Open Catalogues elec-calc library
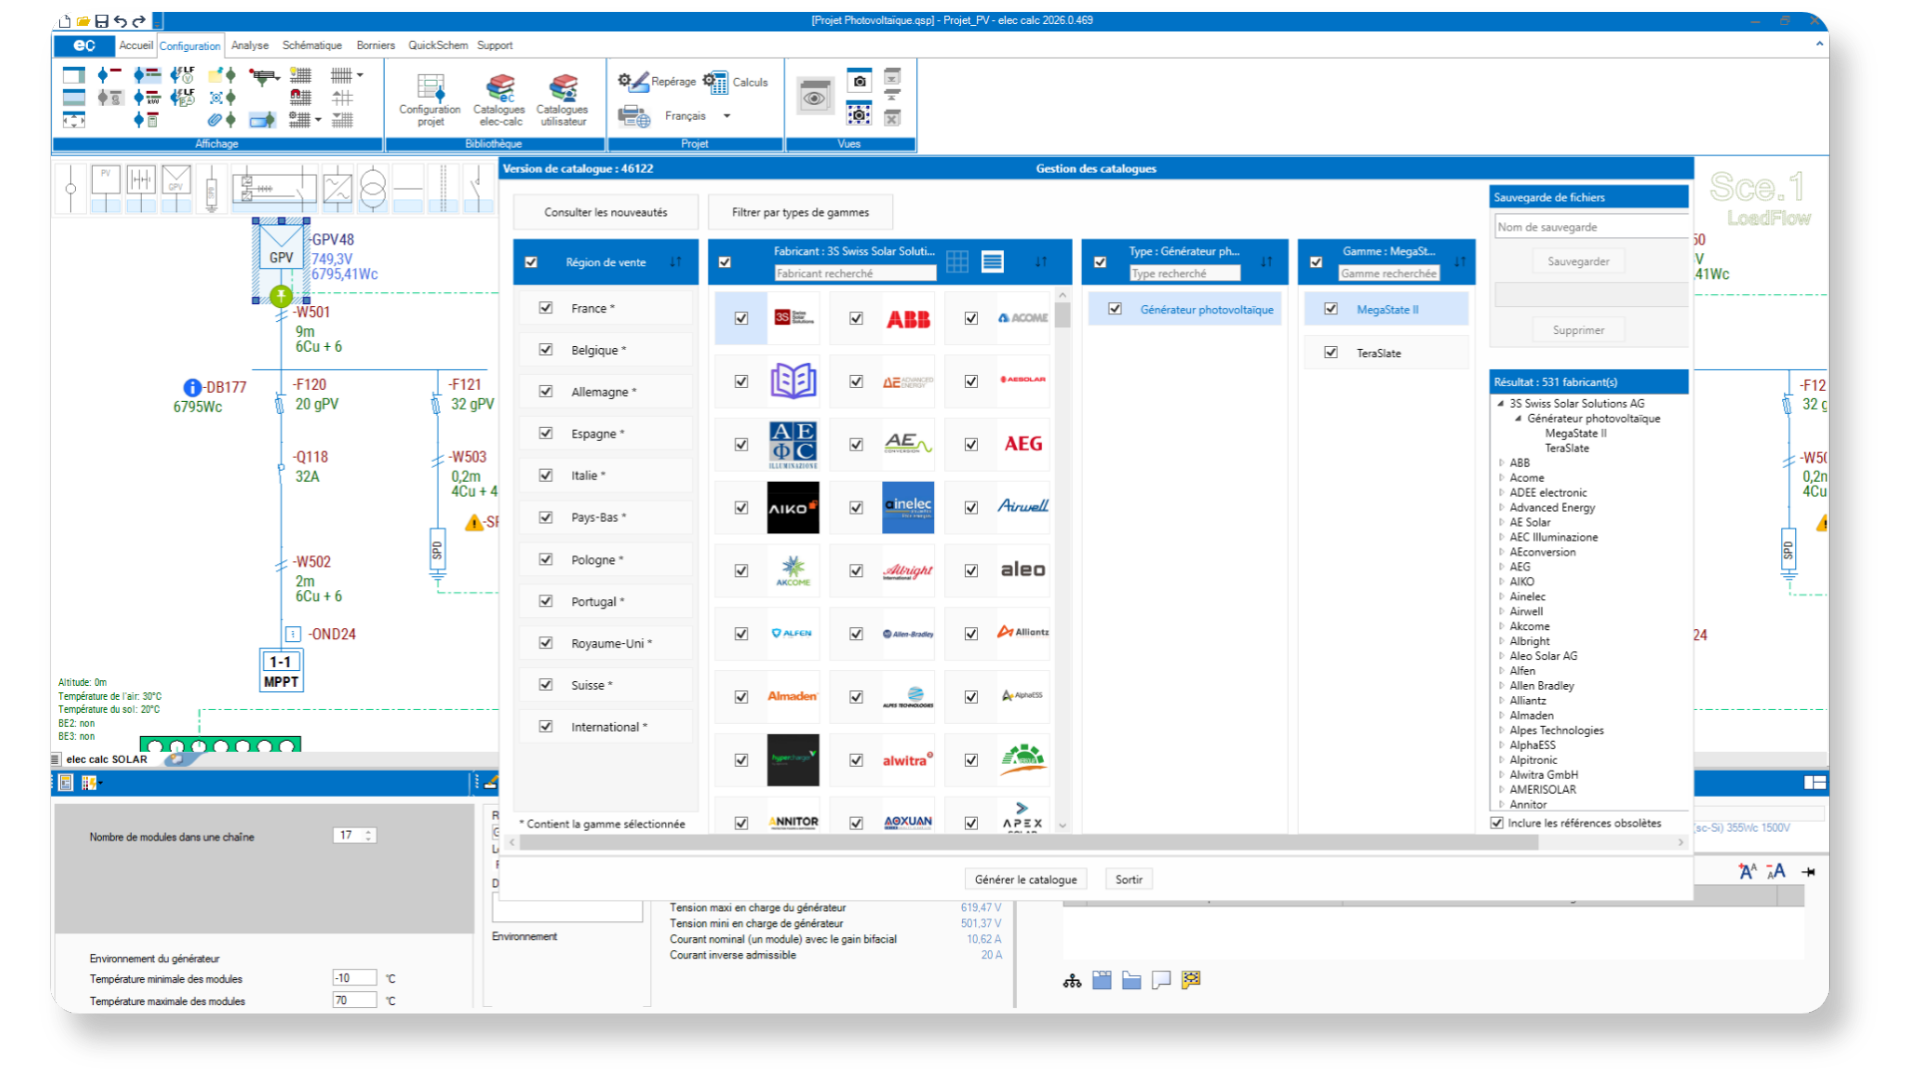This screenshot has height=1076, width=1919. coord(499,91)
